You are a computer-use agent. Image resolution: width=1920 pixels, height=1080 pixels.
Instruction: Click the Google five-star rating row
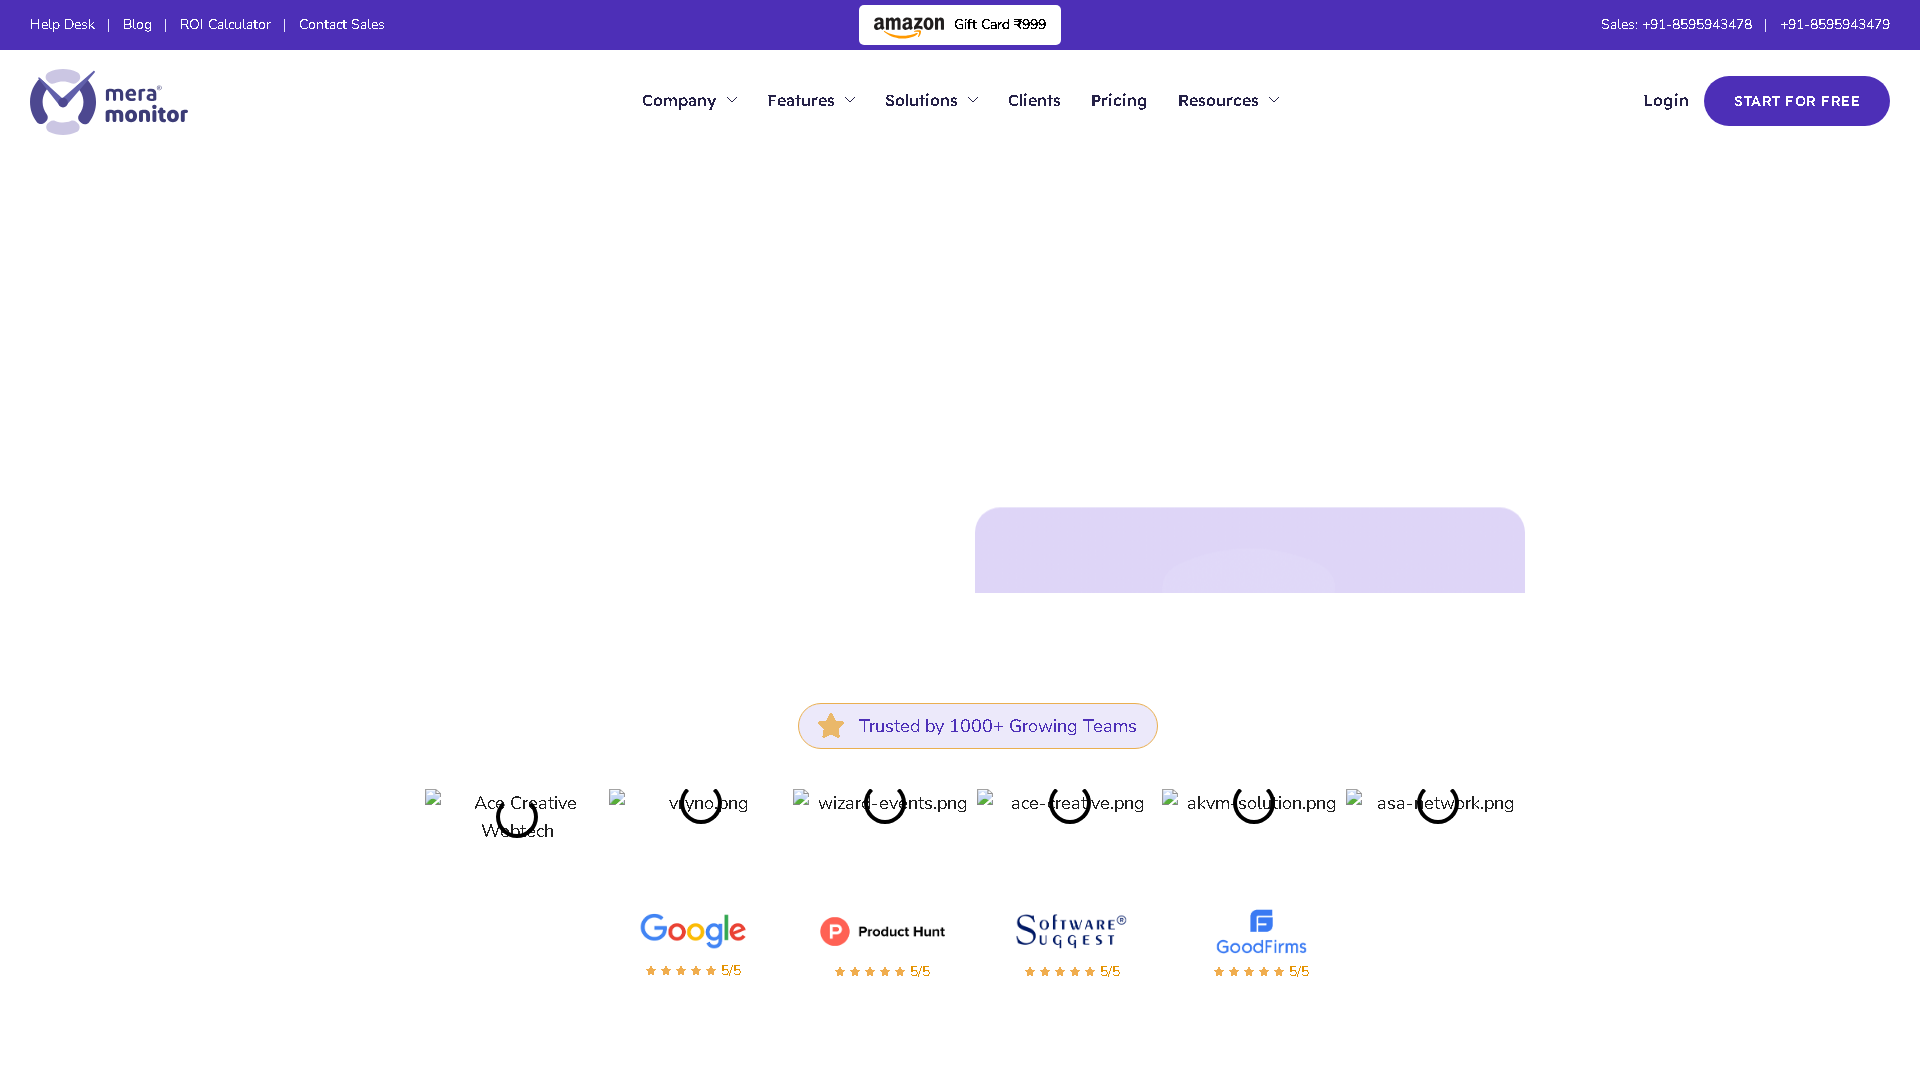tap(692, 969)
